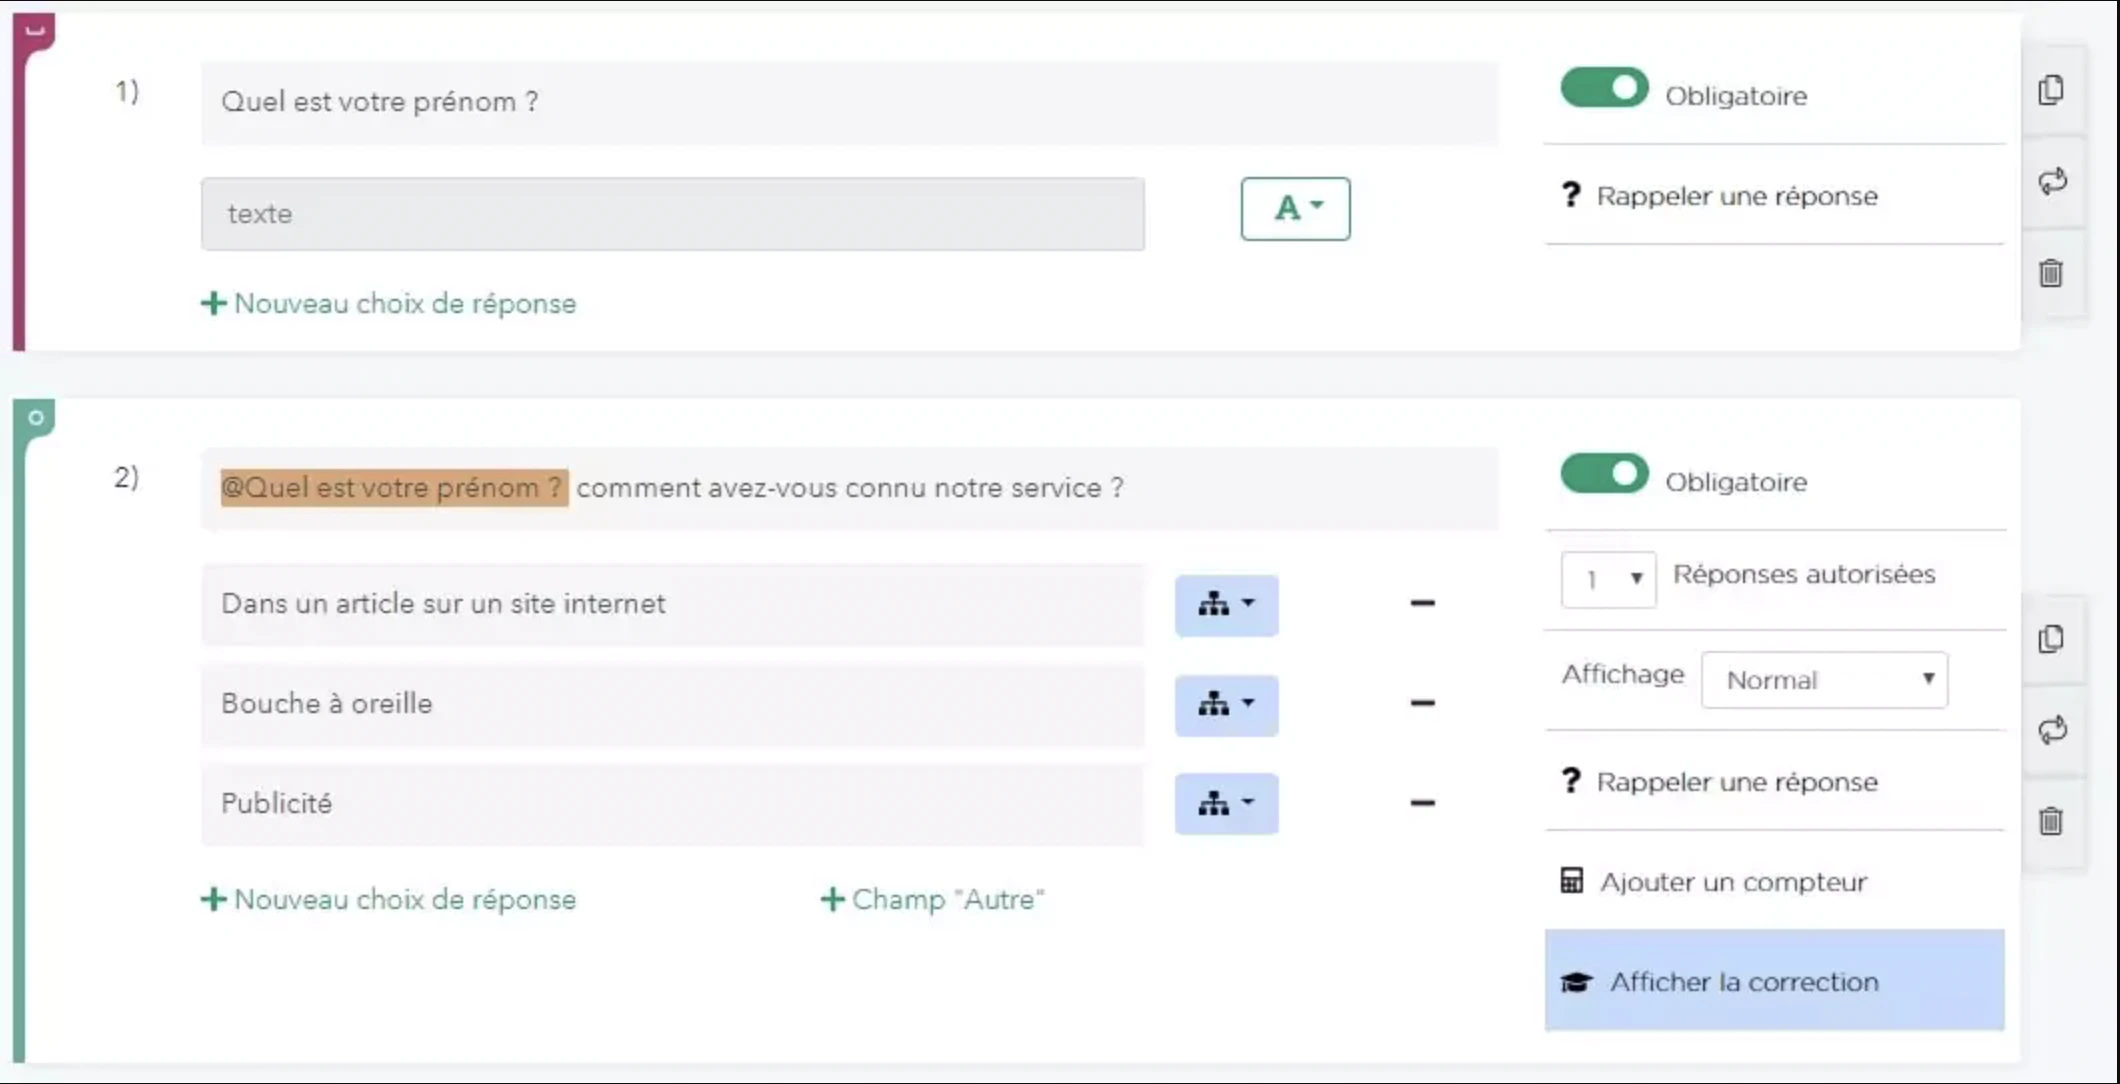Image resolution: width=2120 pixels, height=1084 pixels.
Task: Delete question 1 with the trash icon
Action: (x=2051, y=273)
